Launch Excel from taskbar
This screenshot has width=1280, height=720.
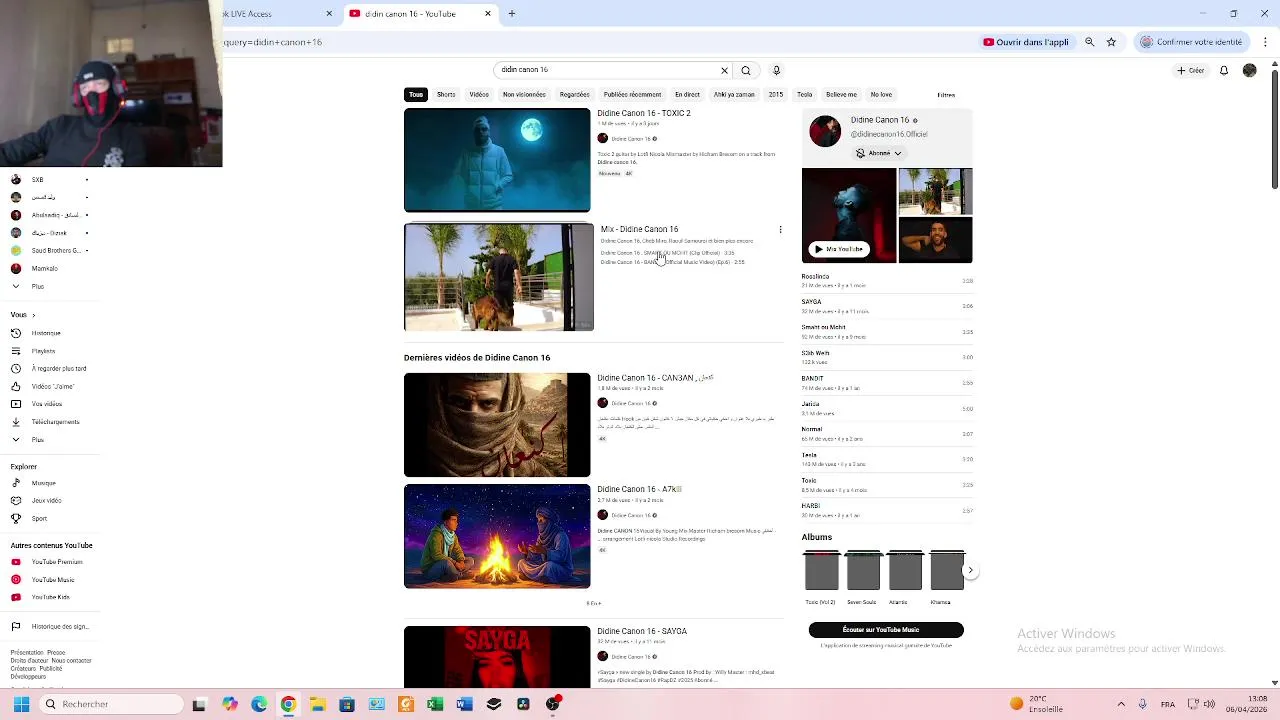435,704
